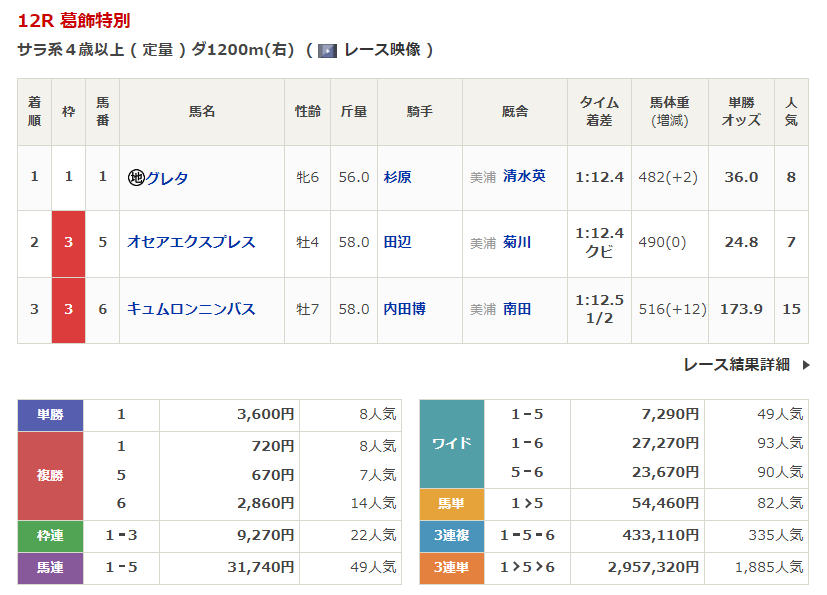Image resolution: width=827 pixels, height=595 pixels.
Task: Open horse page for グレタ
Action: [167, 178]
